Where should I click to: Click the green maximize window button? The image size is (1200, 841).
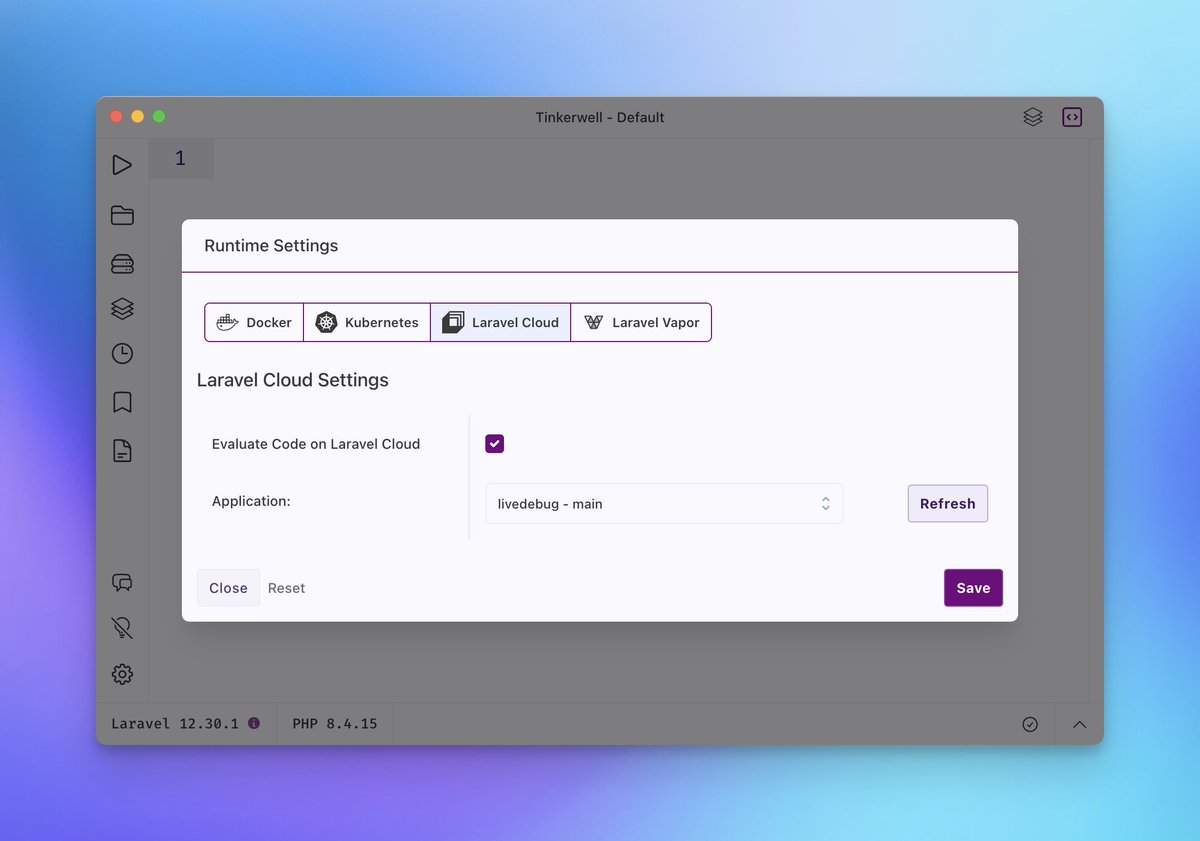159,117
